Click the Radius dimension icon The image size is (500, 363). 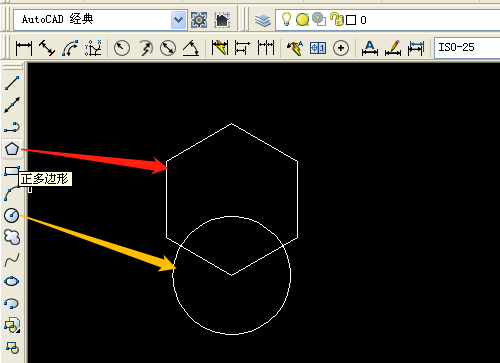122,48
